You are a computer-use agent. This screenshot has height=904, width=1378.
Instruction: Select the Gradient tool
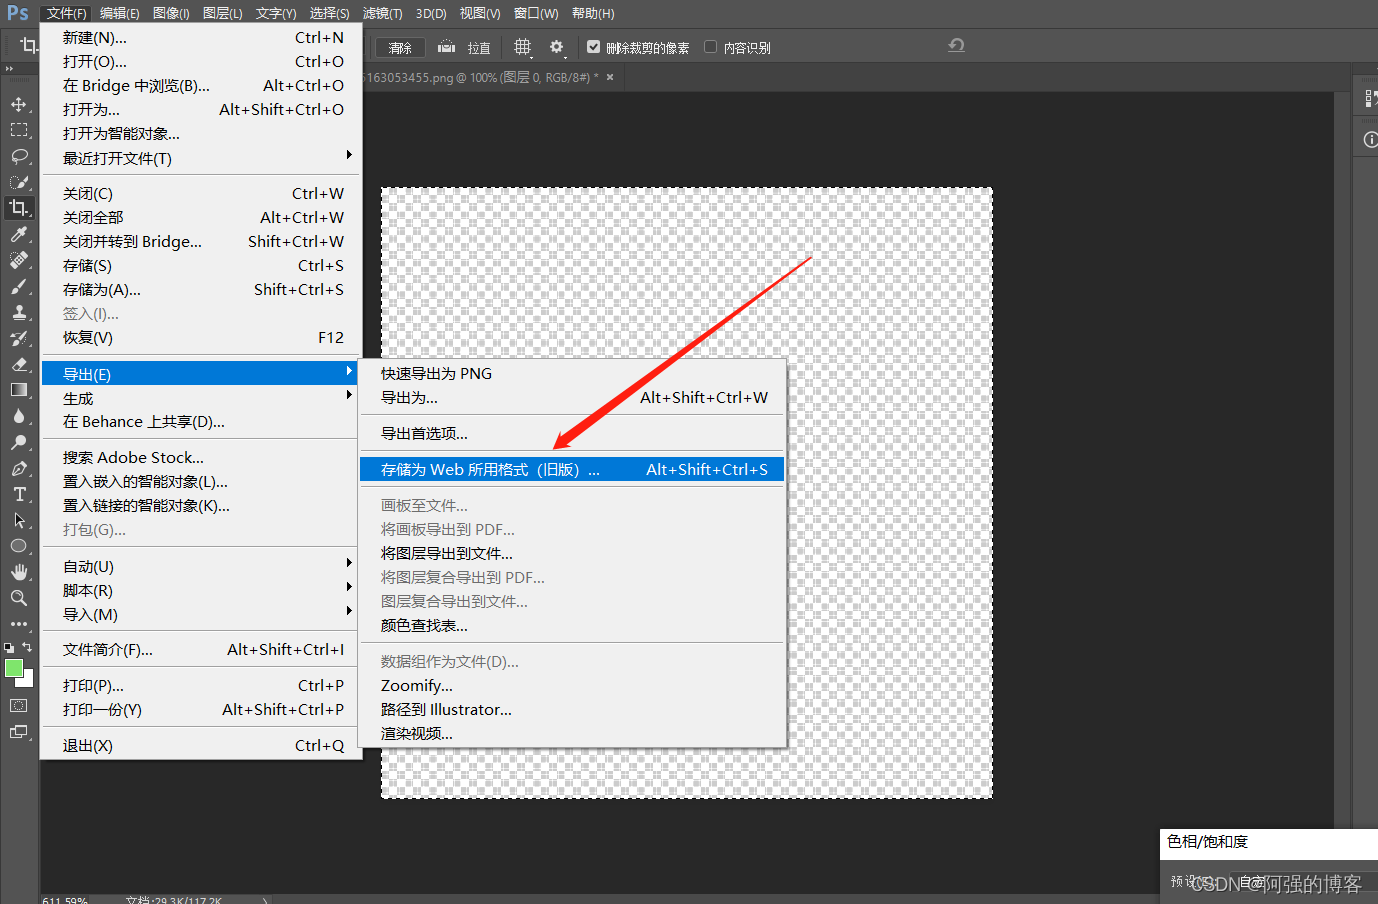(x=19, y=390)
